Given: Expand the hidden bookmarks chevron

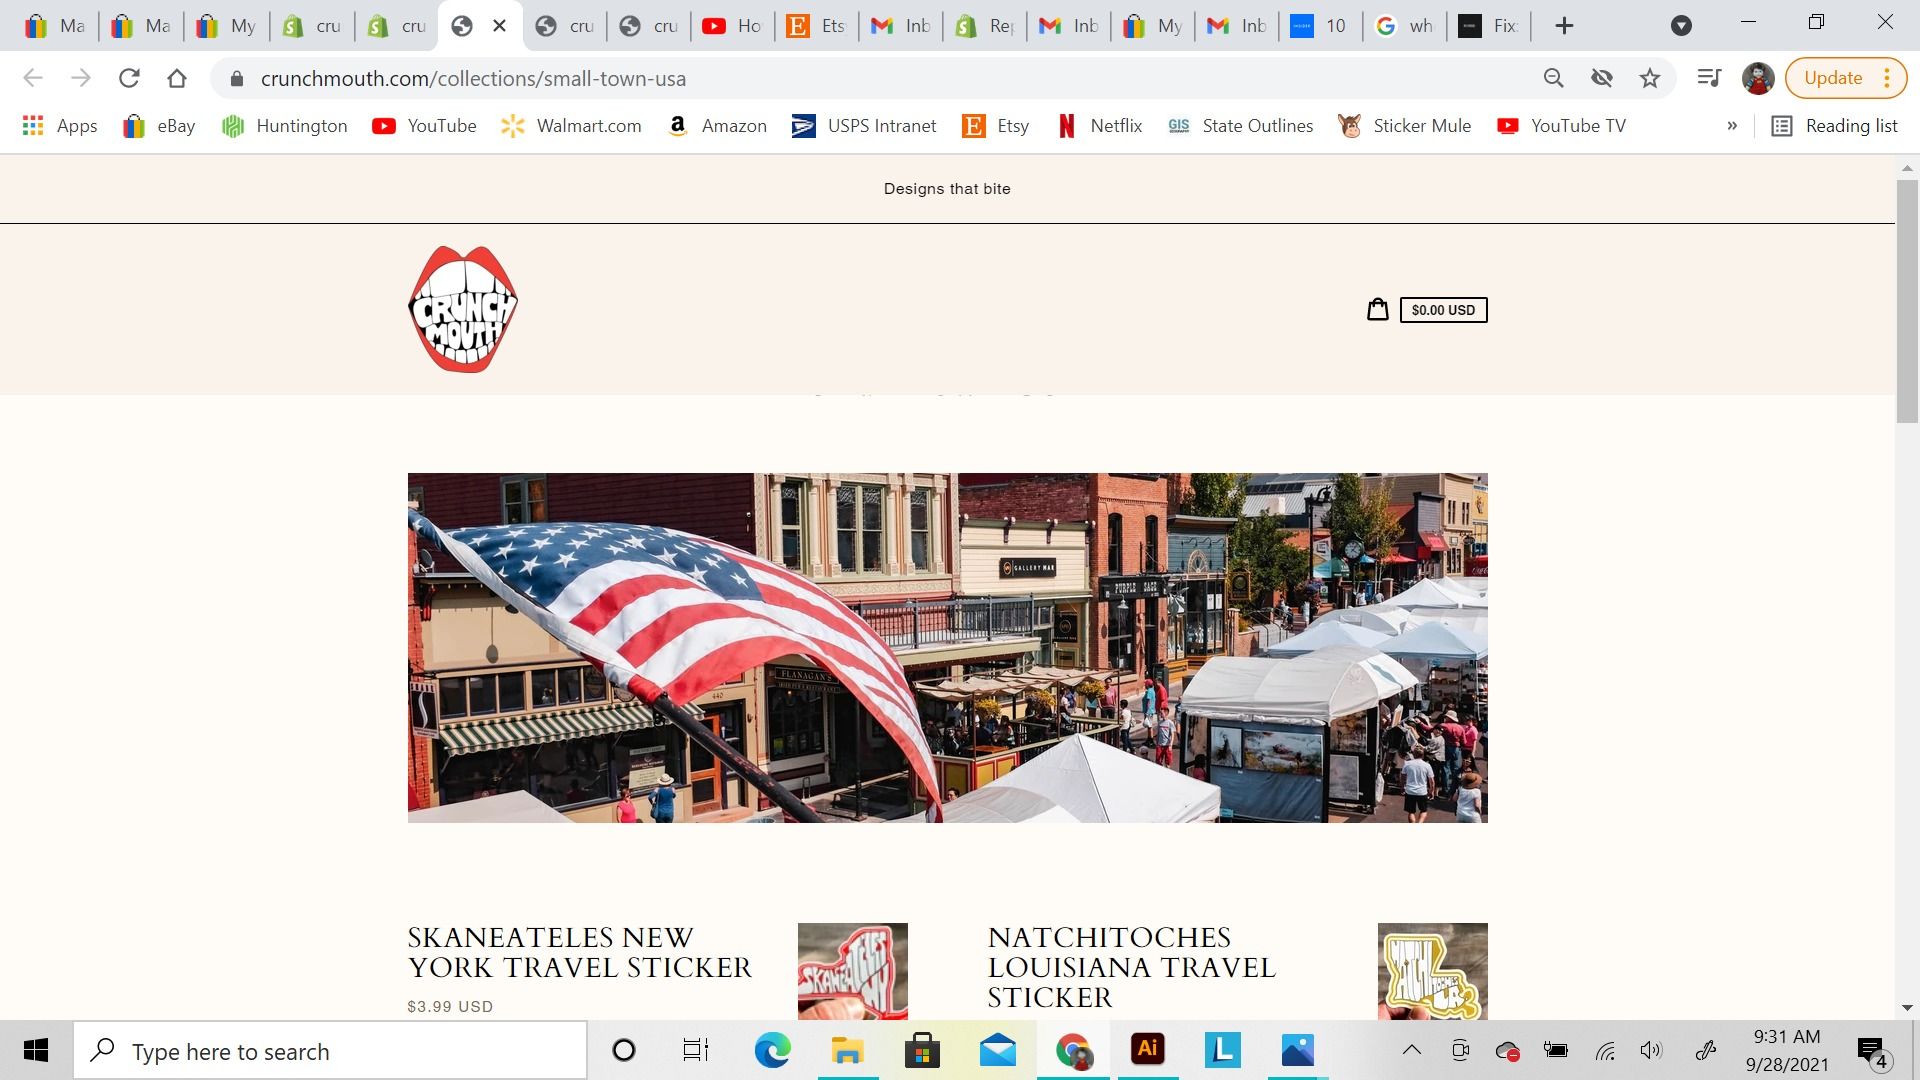Looking at the screenshot, I should tap(1732, 126).
